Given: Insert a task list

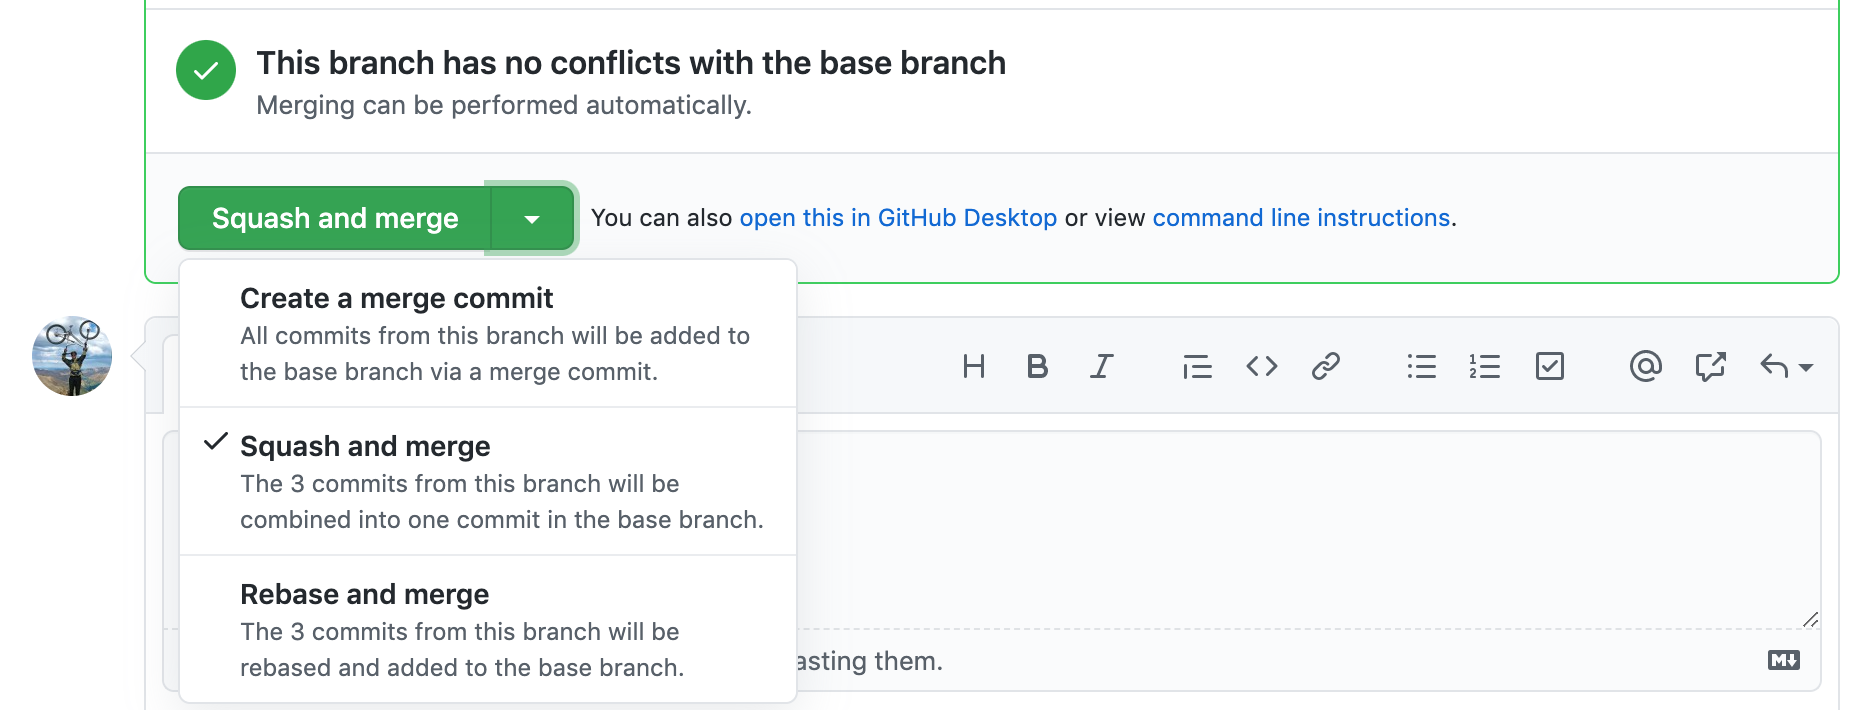Looking at the screenshot, I should (x=1550, y=366).
